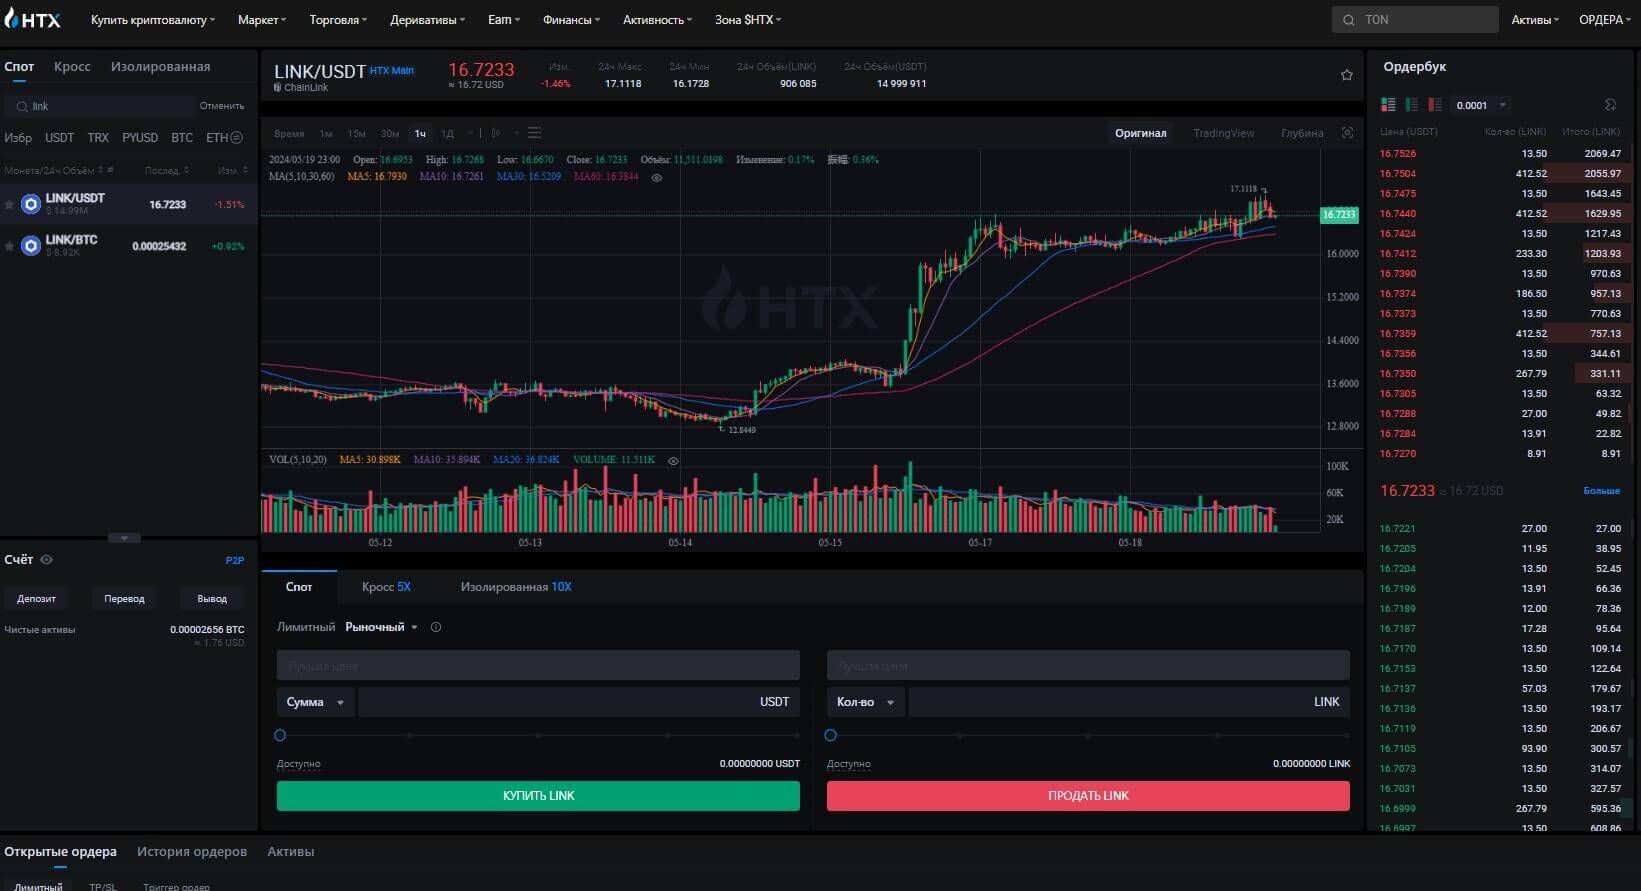Open the Сумма unit dropdown
Viewport: 1641px width, 891px height.
click(315, 702)
